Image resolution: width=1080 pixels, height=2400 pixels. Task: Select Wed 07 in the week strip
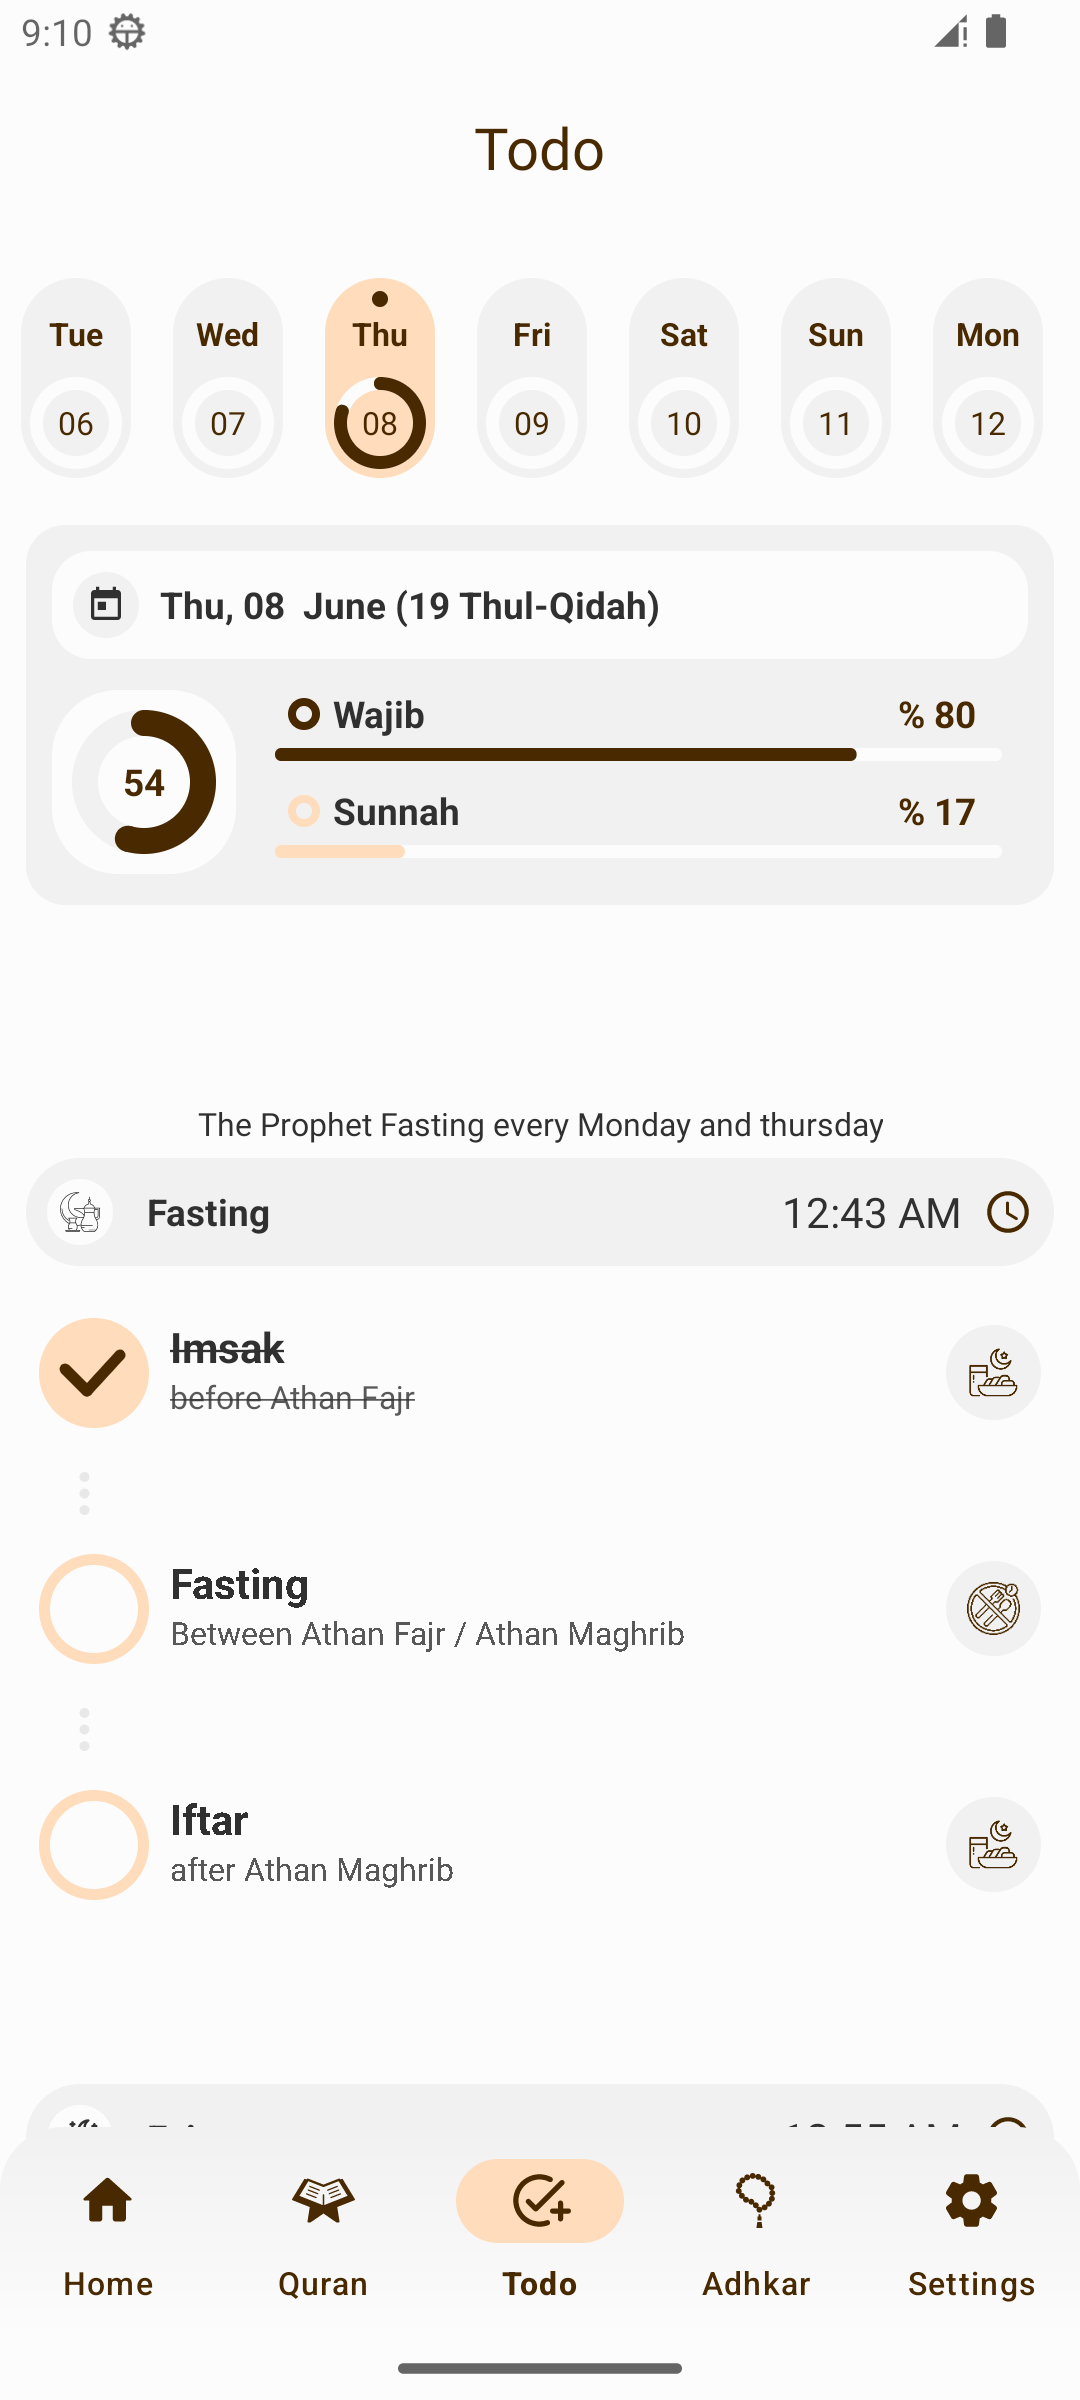[x=228, y=378]
